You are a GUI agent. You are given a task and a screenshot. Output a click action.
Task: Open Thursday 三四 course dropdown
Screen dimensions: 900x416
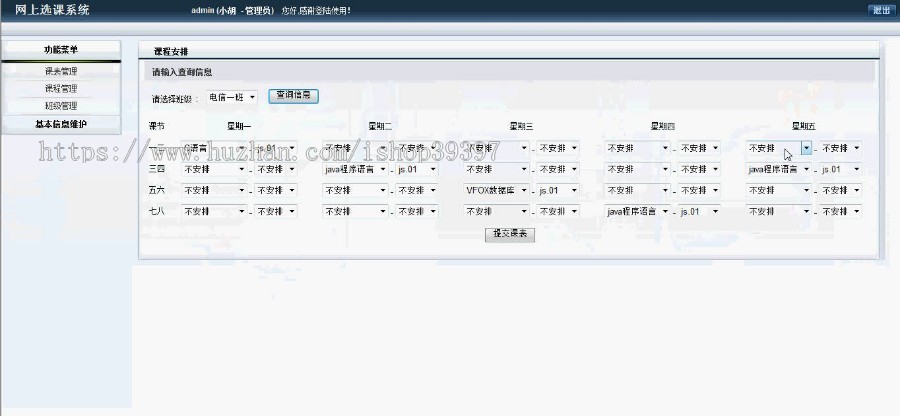(x=638, y=169)
